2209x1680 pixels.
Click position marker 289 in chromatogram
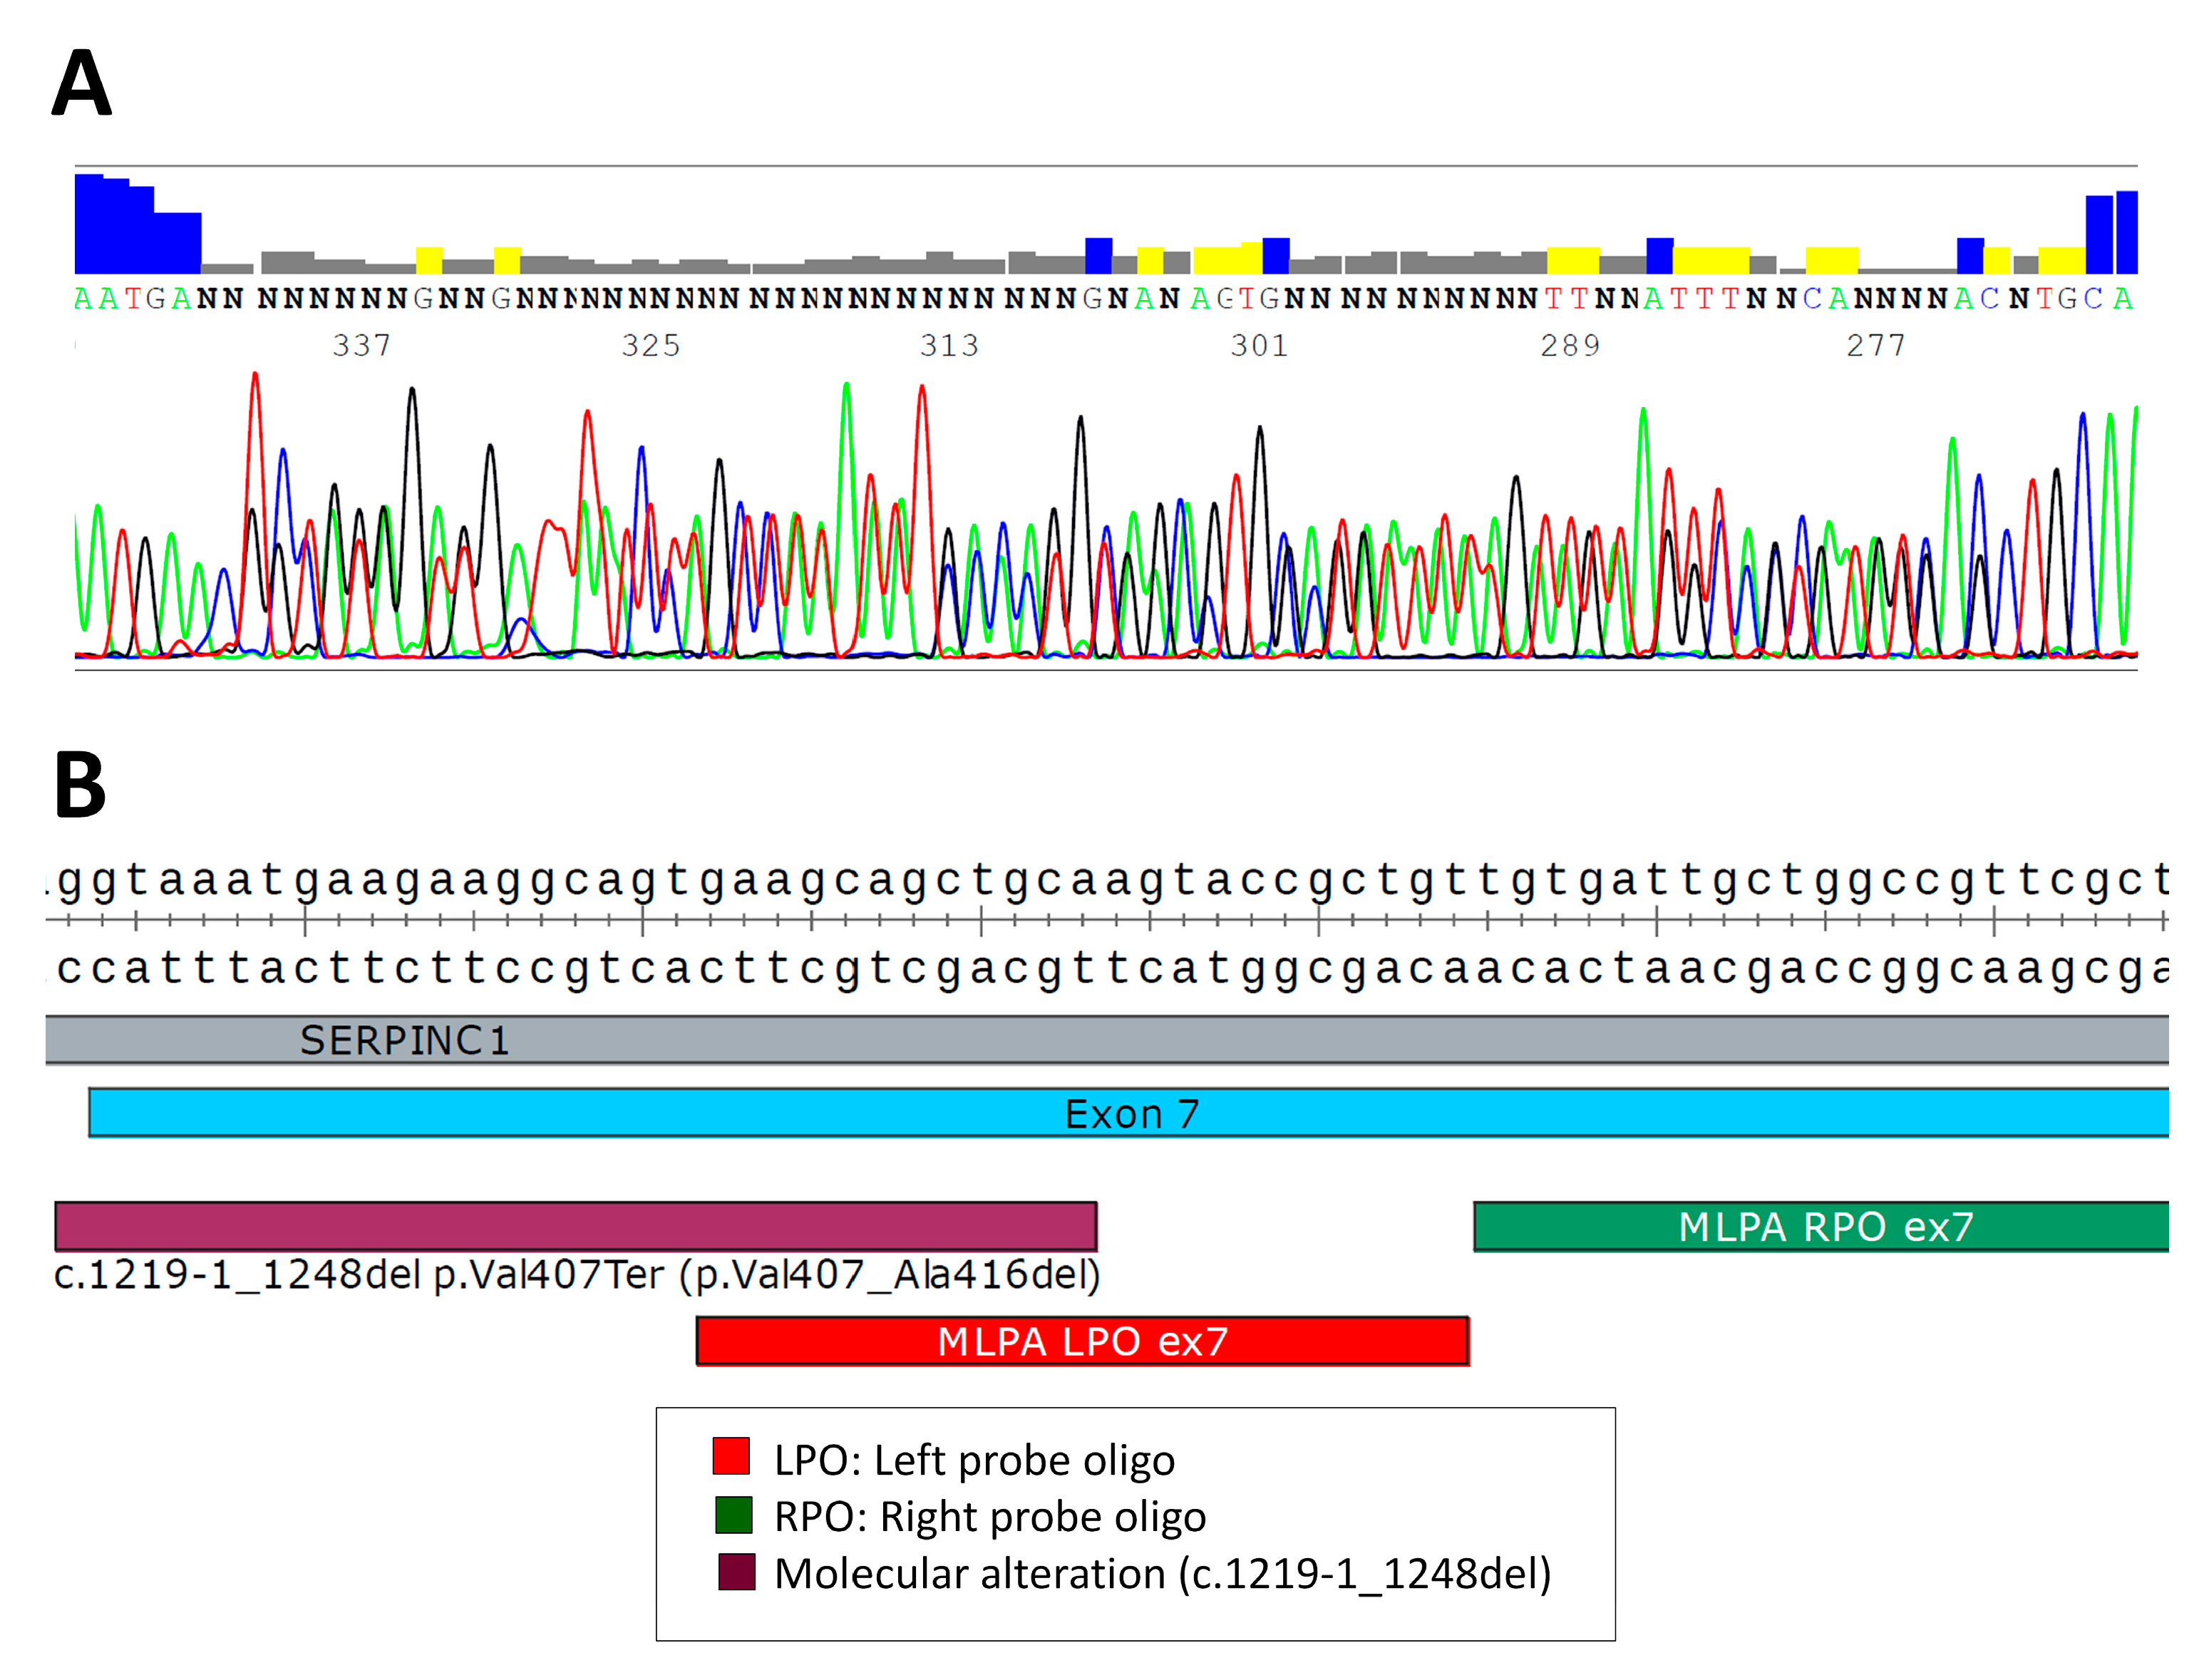click(1570, 346)
